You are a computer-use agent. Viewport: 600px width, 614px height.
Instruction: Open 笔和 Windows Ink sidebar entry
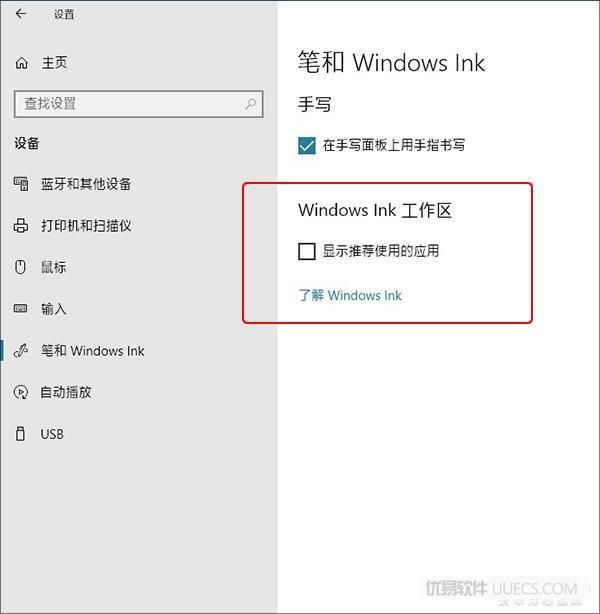click(x=93, y=351)
